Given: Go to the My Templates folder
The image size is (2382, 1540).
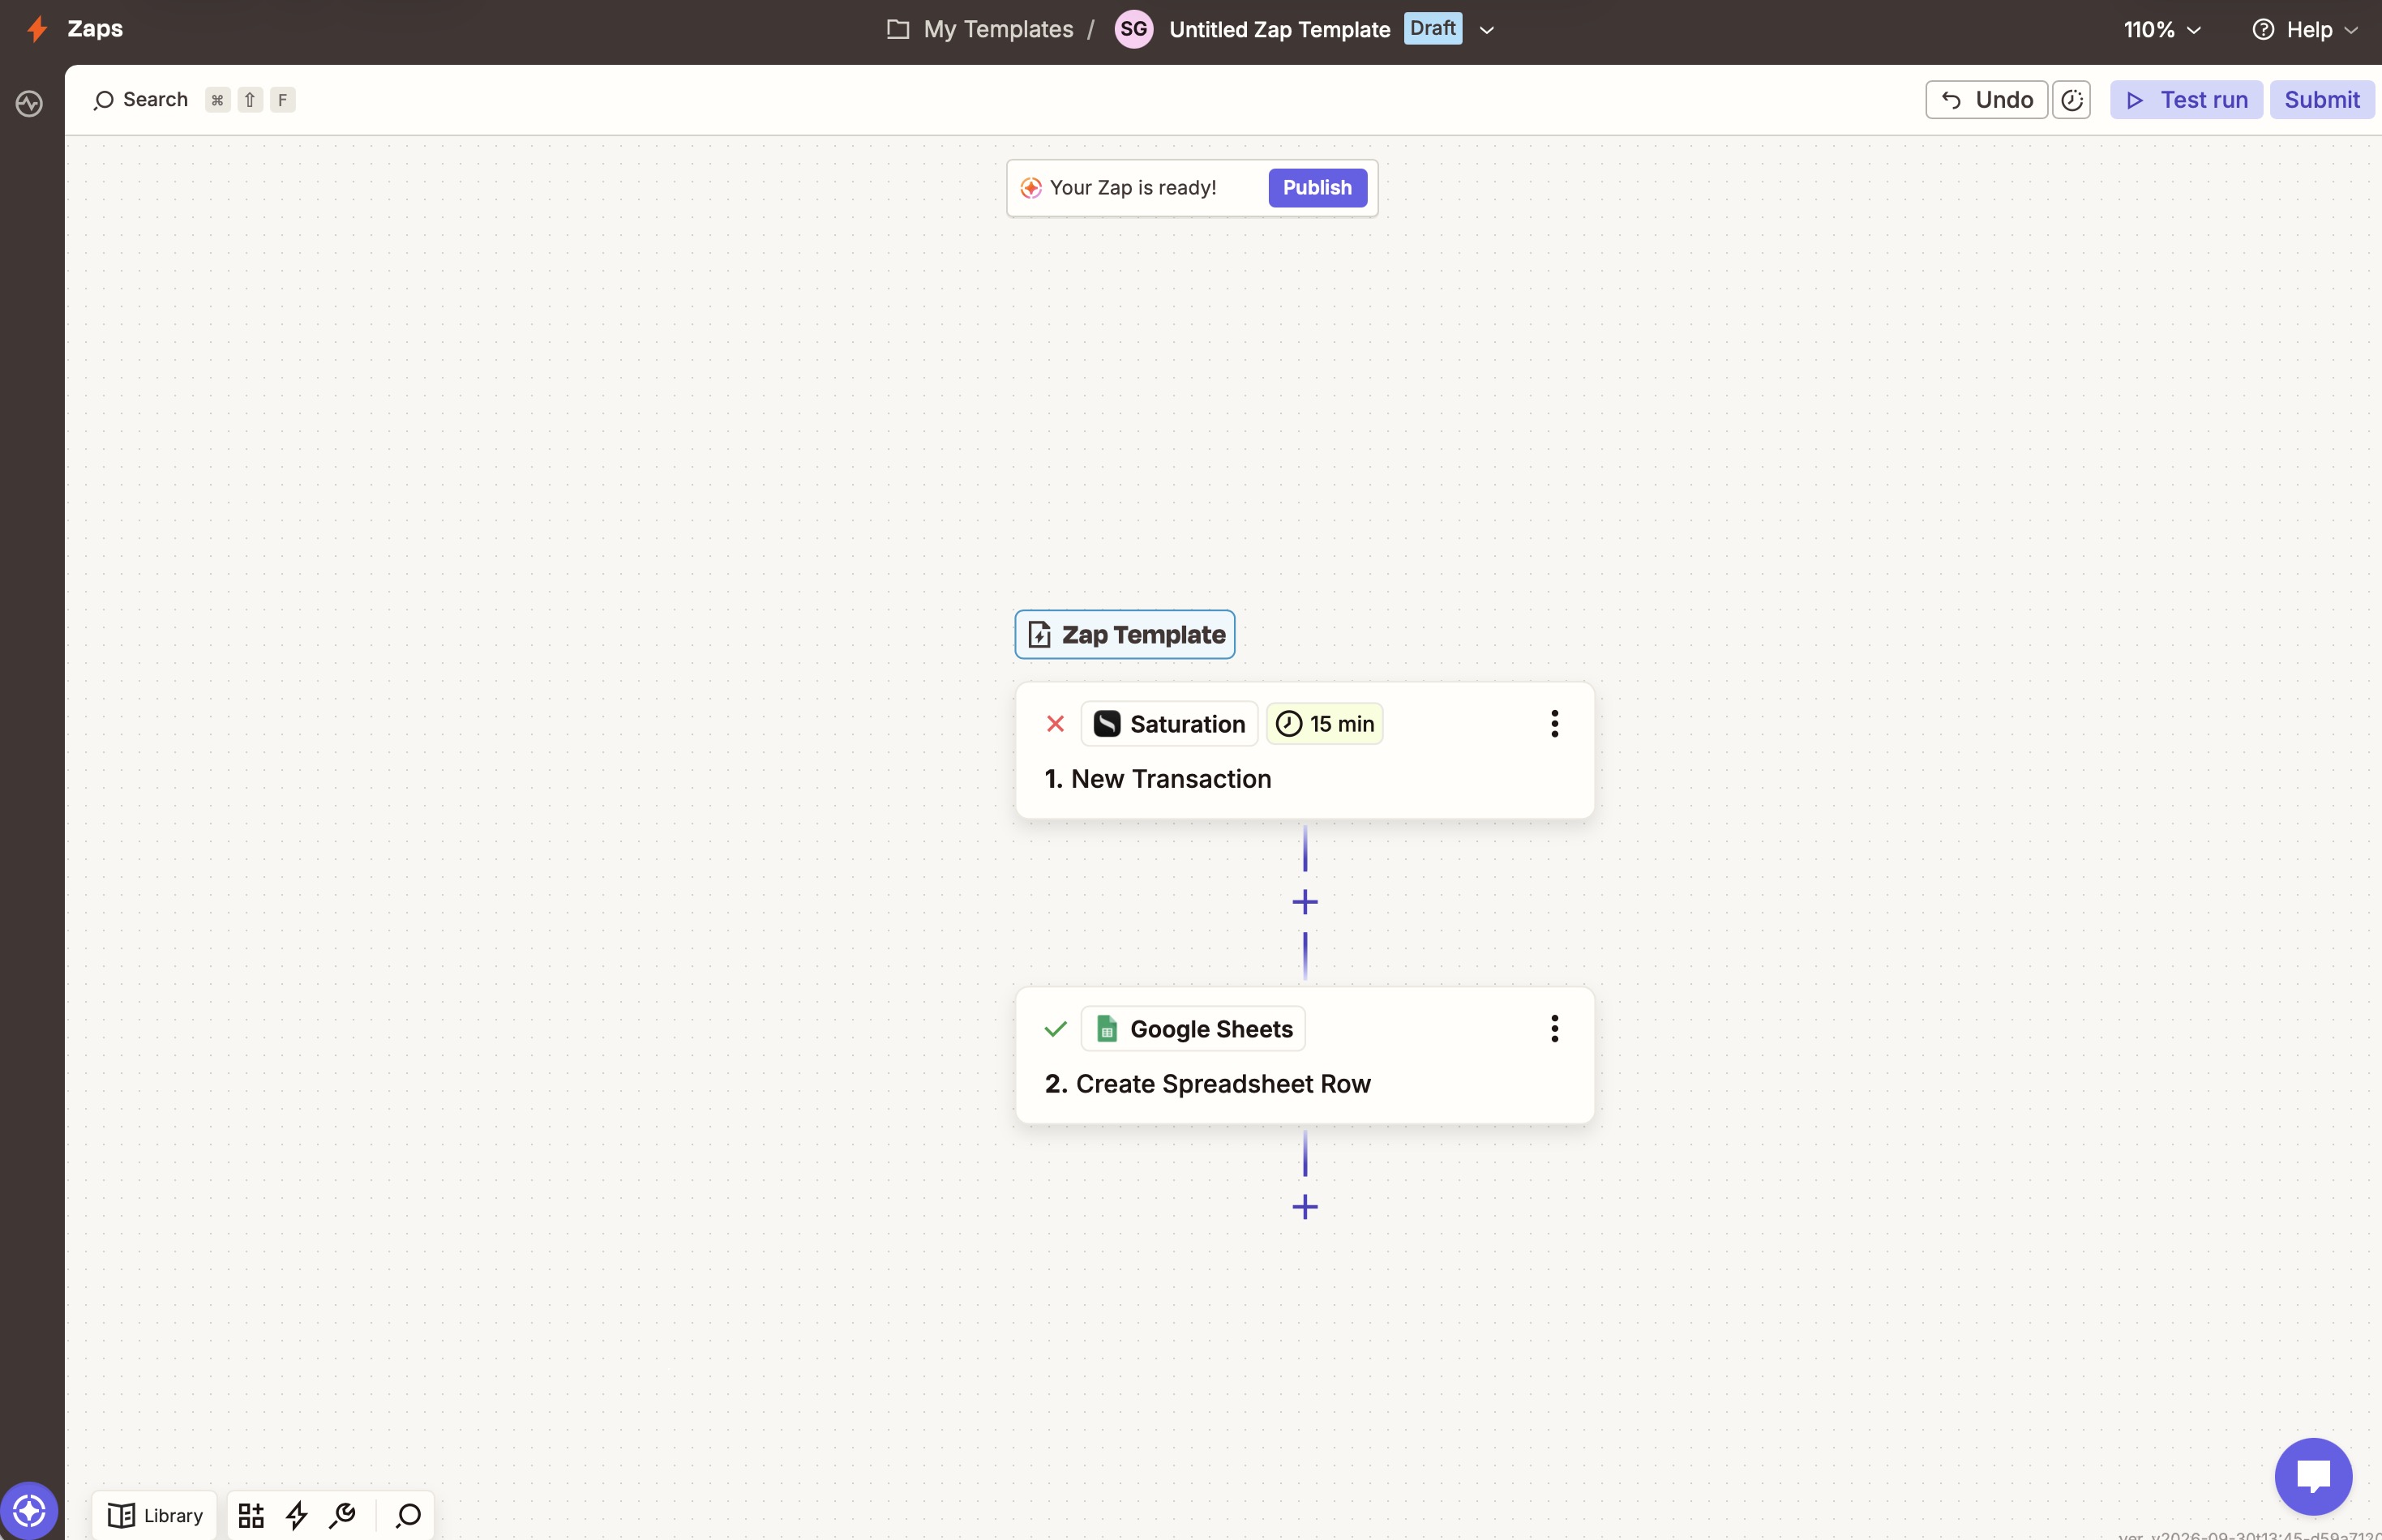Looking at the screenshot, I should [x=980, y=30].
